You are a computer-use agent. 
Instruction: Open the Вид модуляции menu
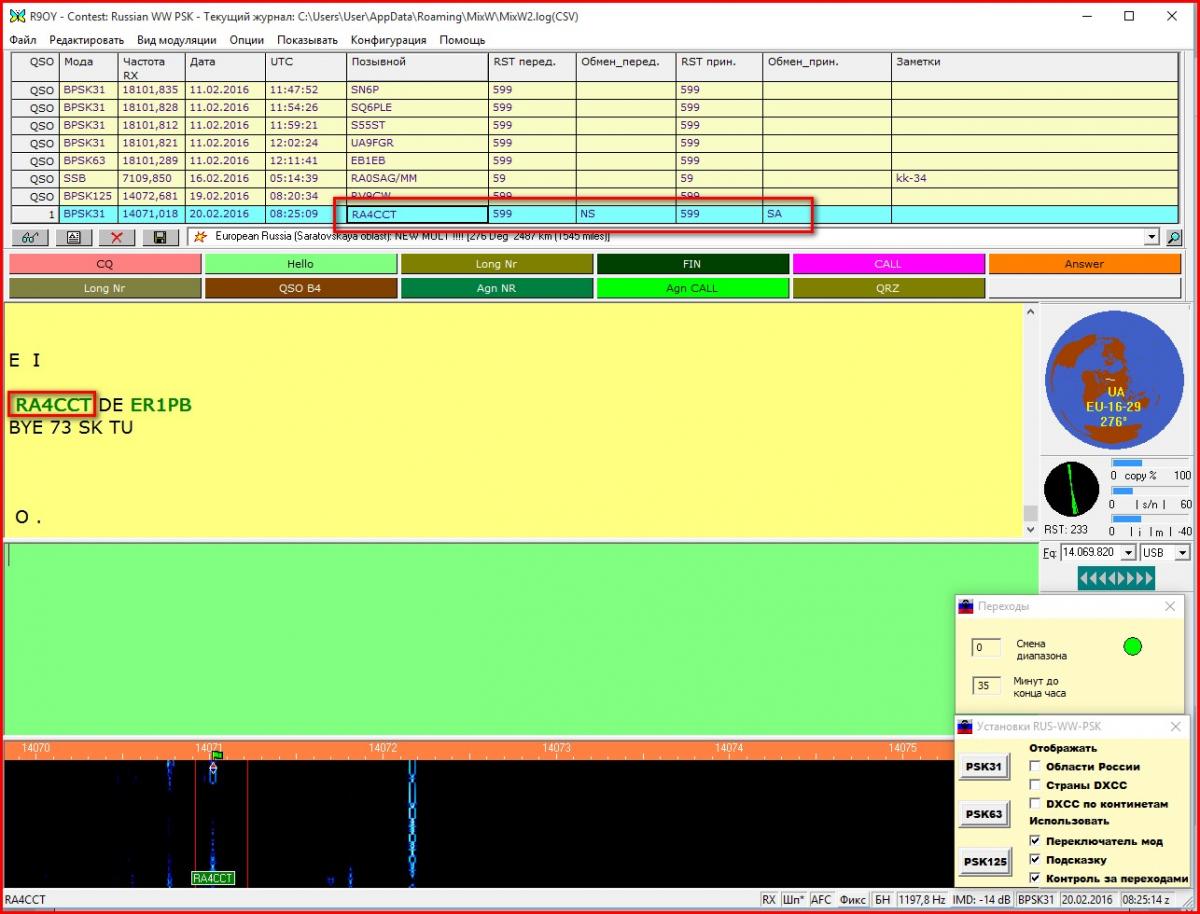pyautogui.click(x=176, y=40)
